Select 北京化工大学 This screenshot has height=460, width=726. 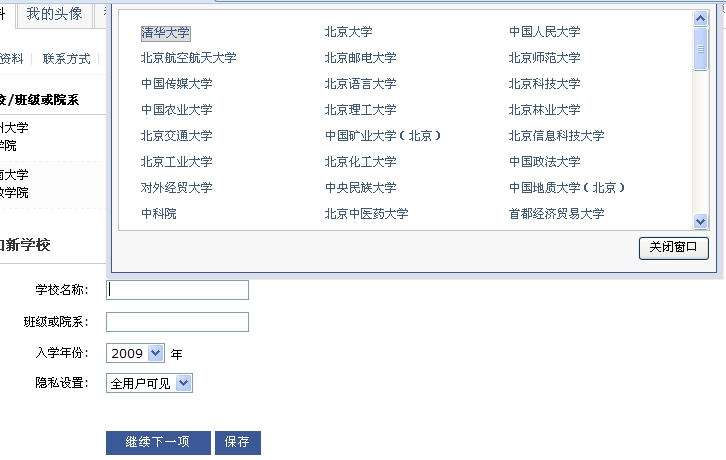click(x=360, y=162)
